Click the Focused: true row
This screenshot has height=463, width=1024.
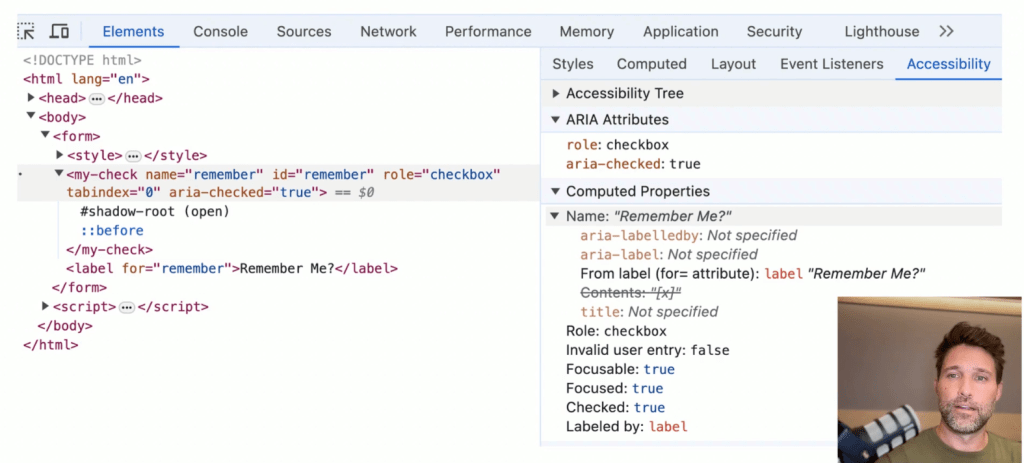pos(615,388)
